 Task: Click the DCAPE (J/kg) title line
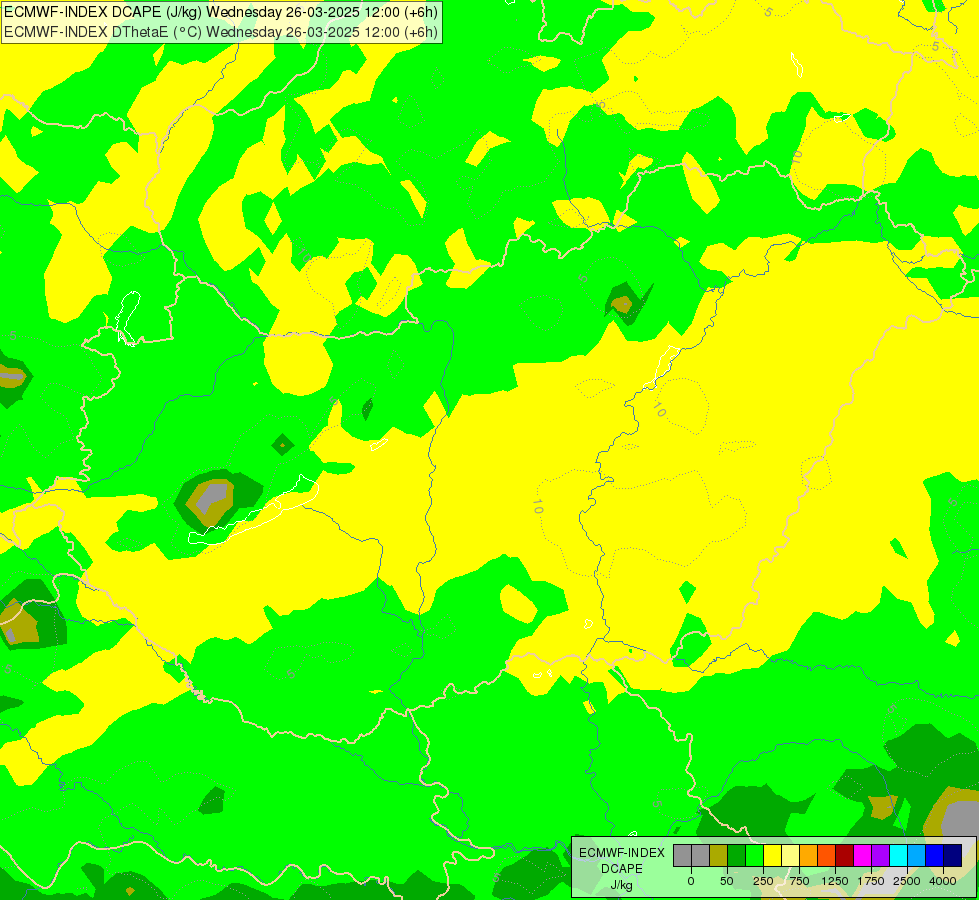coord(222,12)
